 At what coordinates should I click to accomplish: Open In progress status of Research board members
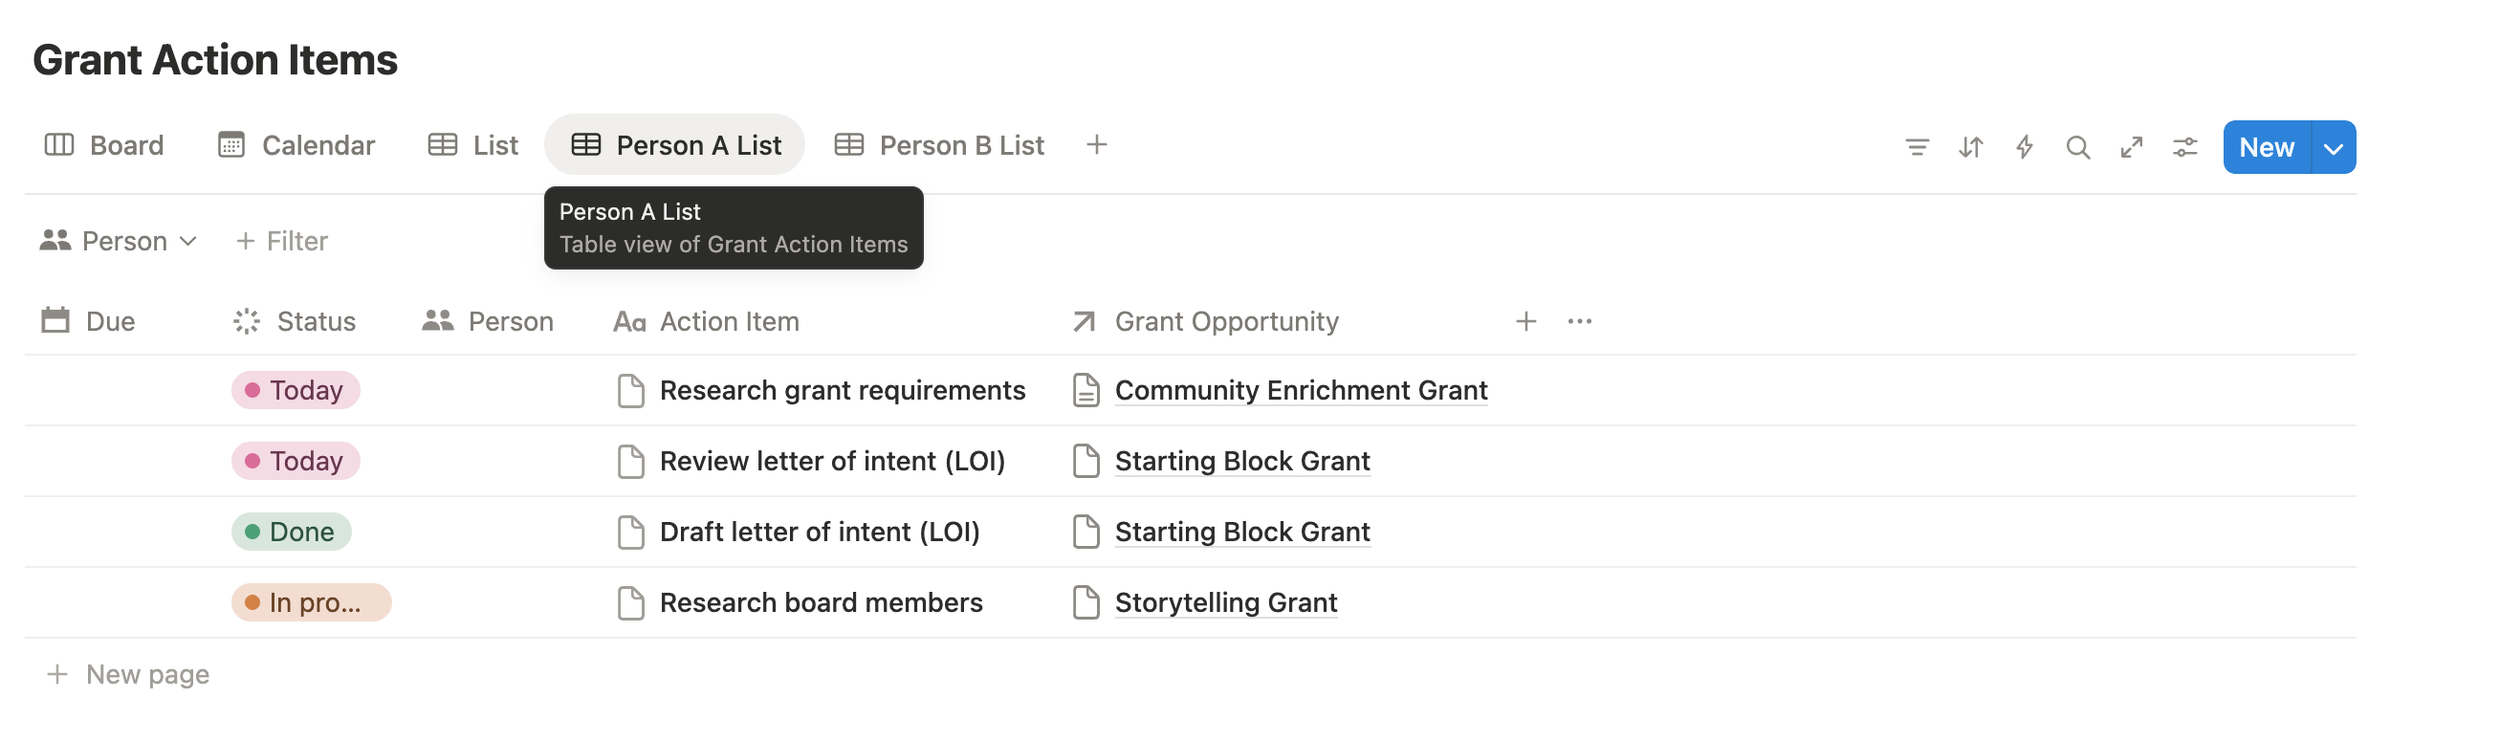(311, 603)
